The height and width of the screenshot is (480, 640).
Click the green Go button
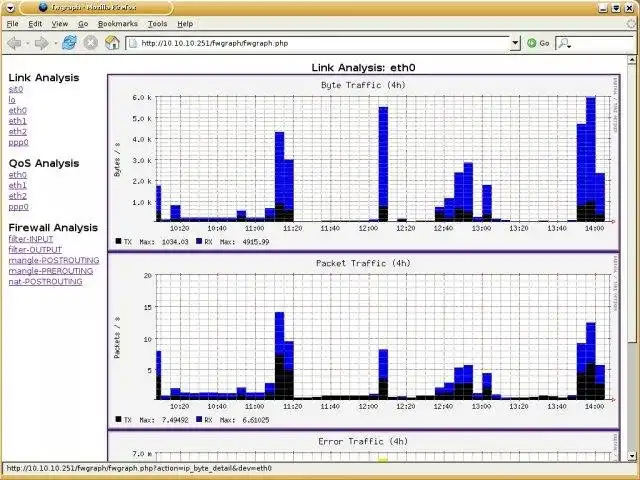tap(538, 43)
